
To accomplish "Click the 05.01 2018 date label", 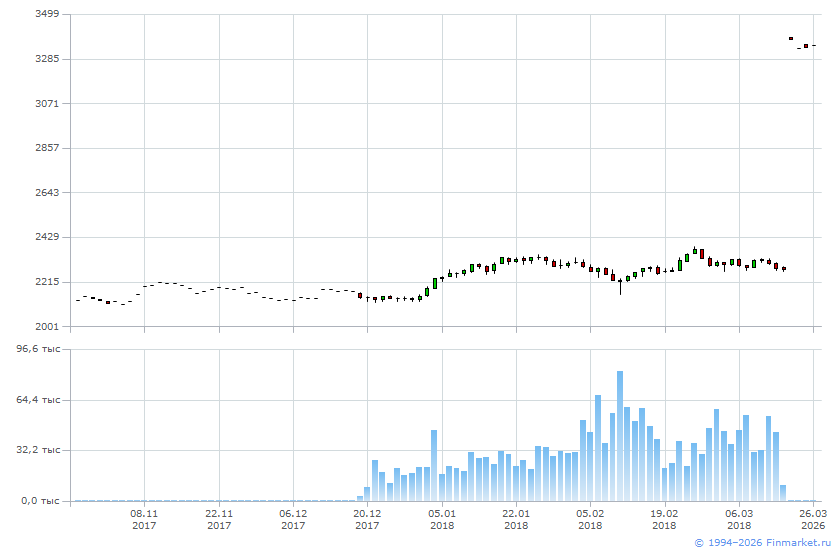I will pos(442,518).
